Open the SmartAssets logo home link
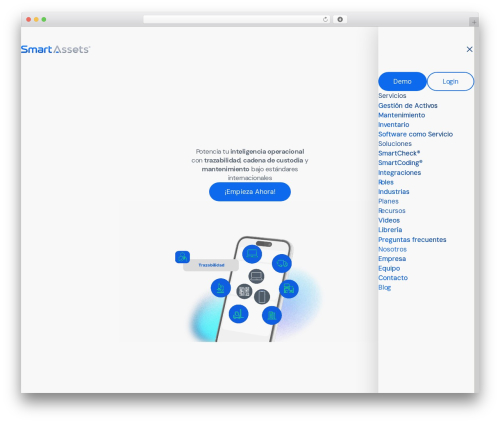 (x=55, y=49)
